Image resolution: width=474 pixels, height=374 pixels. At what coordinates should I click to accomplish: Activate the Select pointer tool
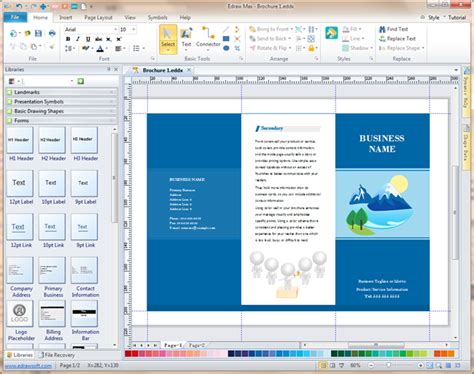pyautogui.click(x=168, y=39)
